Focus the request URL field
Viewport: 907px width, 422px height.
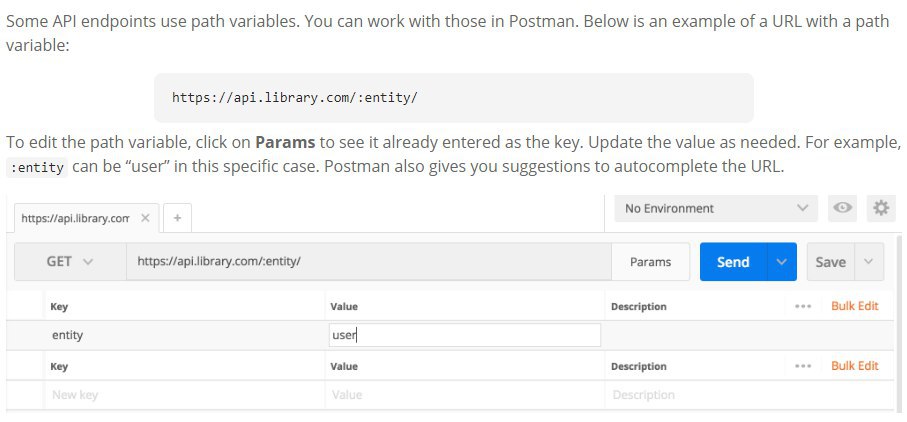coord(368,262)
